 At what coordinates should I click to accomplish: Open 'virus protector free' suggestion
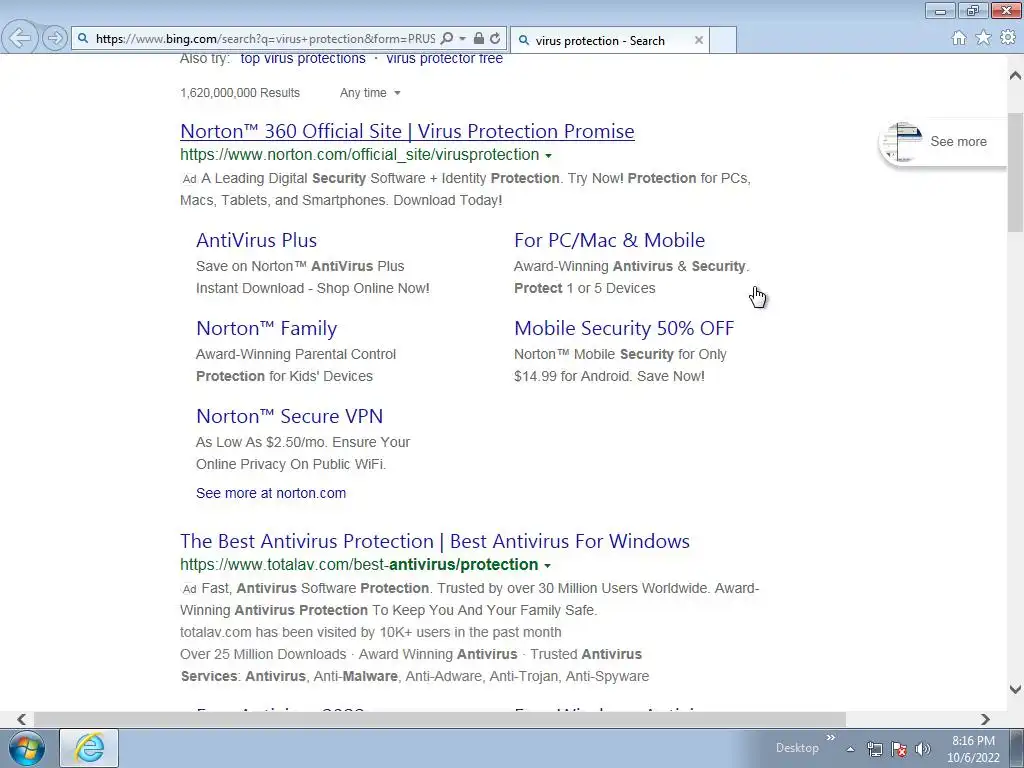click(x=445, y=59)
